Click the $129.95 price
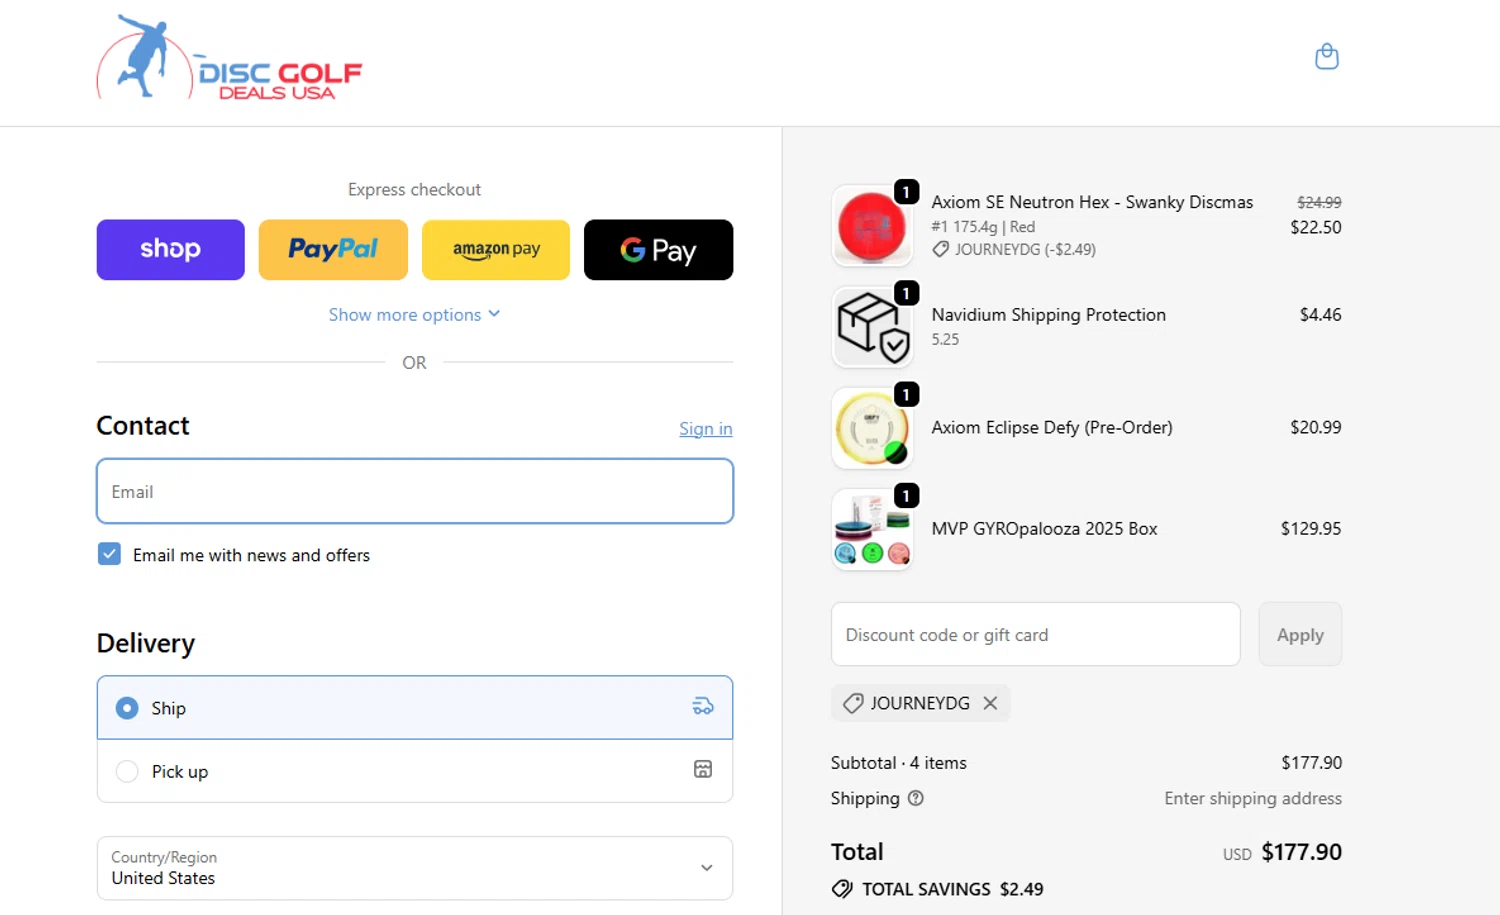 (1311, 528)
